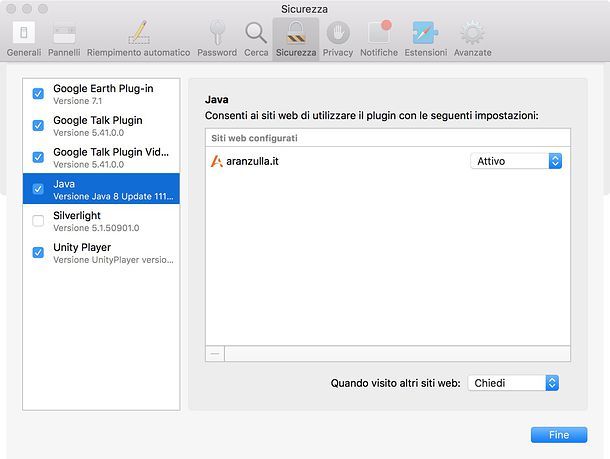The height and width of the screenshot is (459, 610).
Task: Uncheck the Unity Player checkbox
Action: pos(38,252)
